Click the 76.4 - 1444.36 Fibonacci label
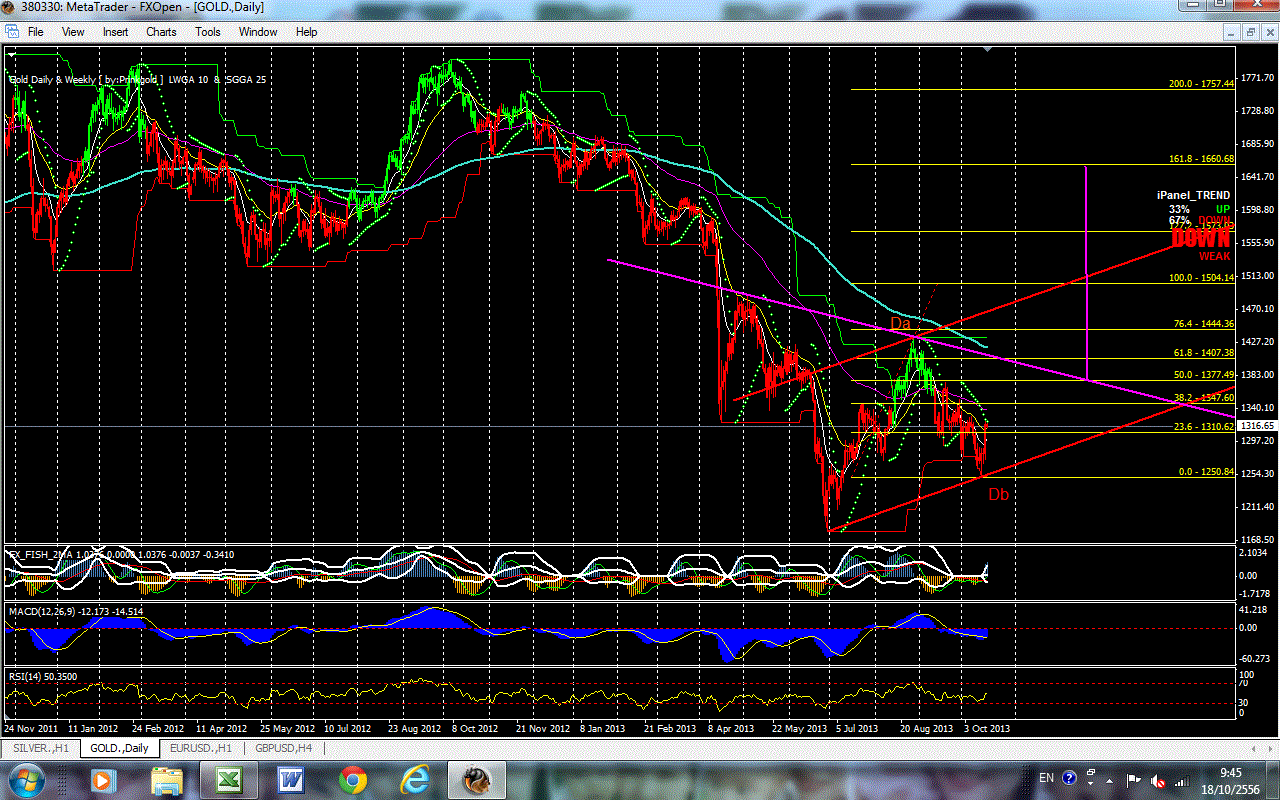 [x=1203, y=324]
